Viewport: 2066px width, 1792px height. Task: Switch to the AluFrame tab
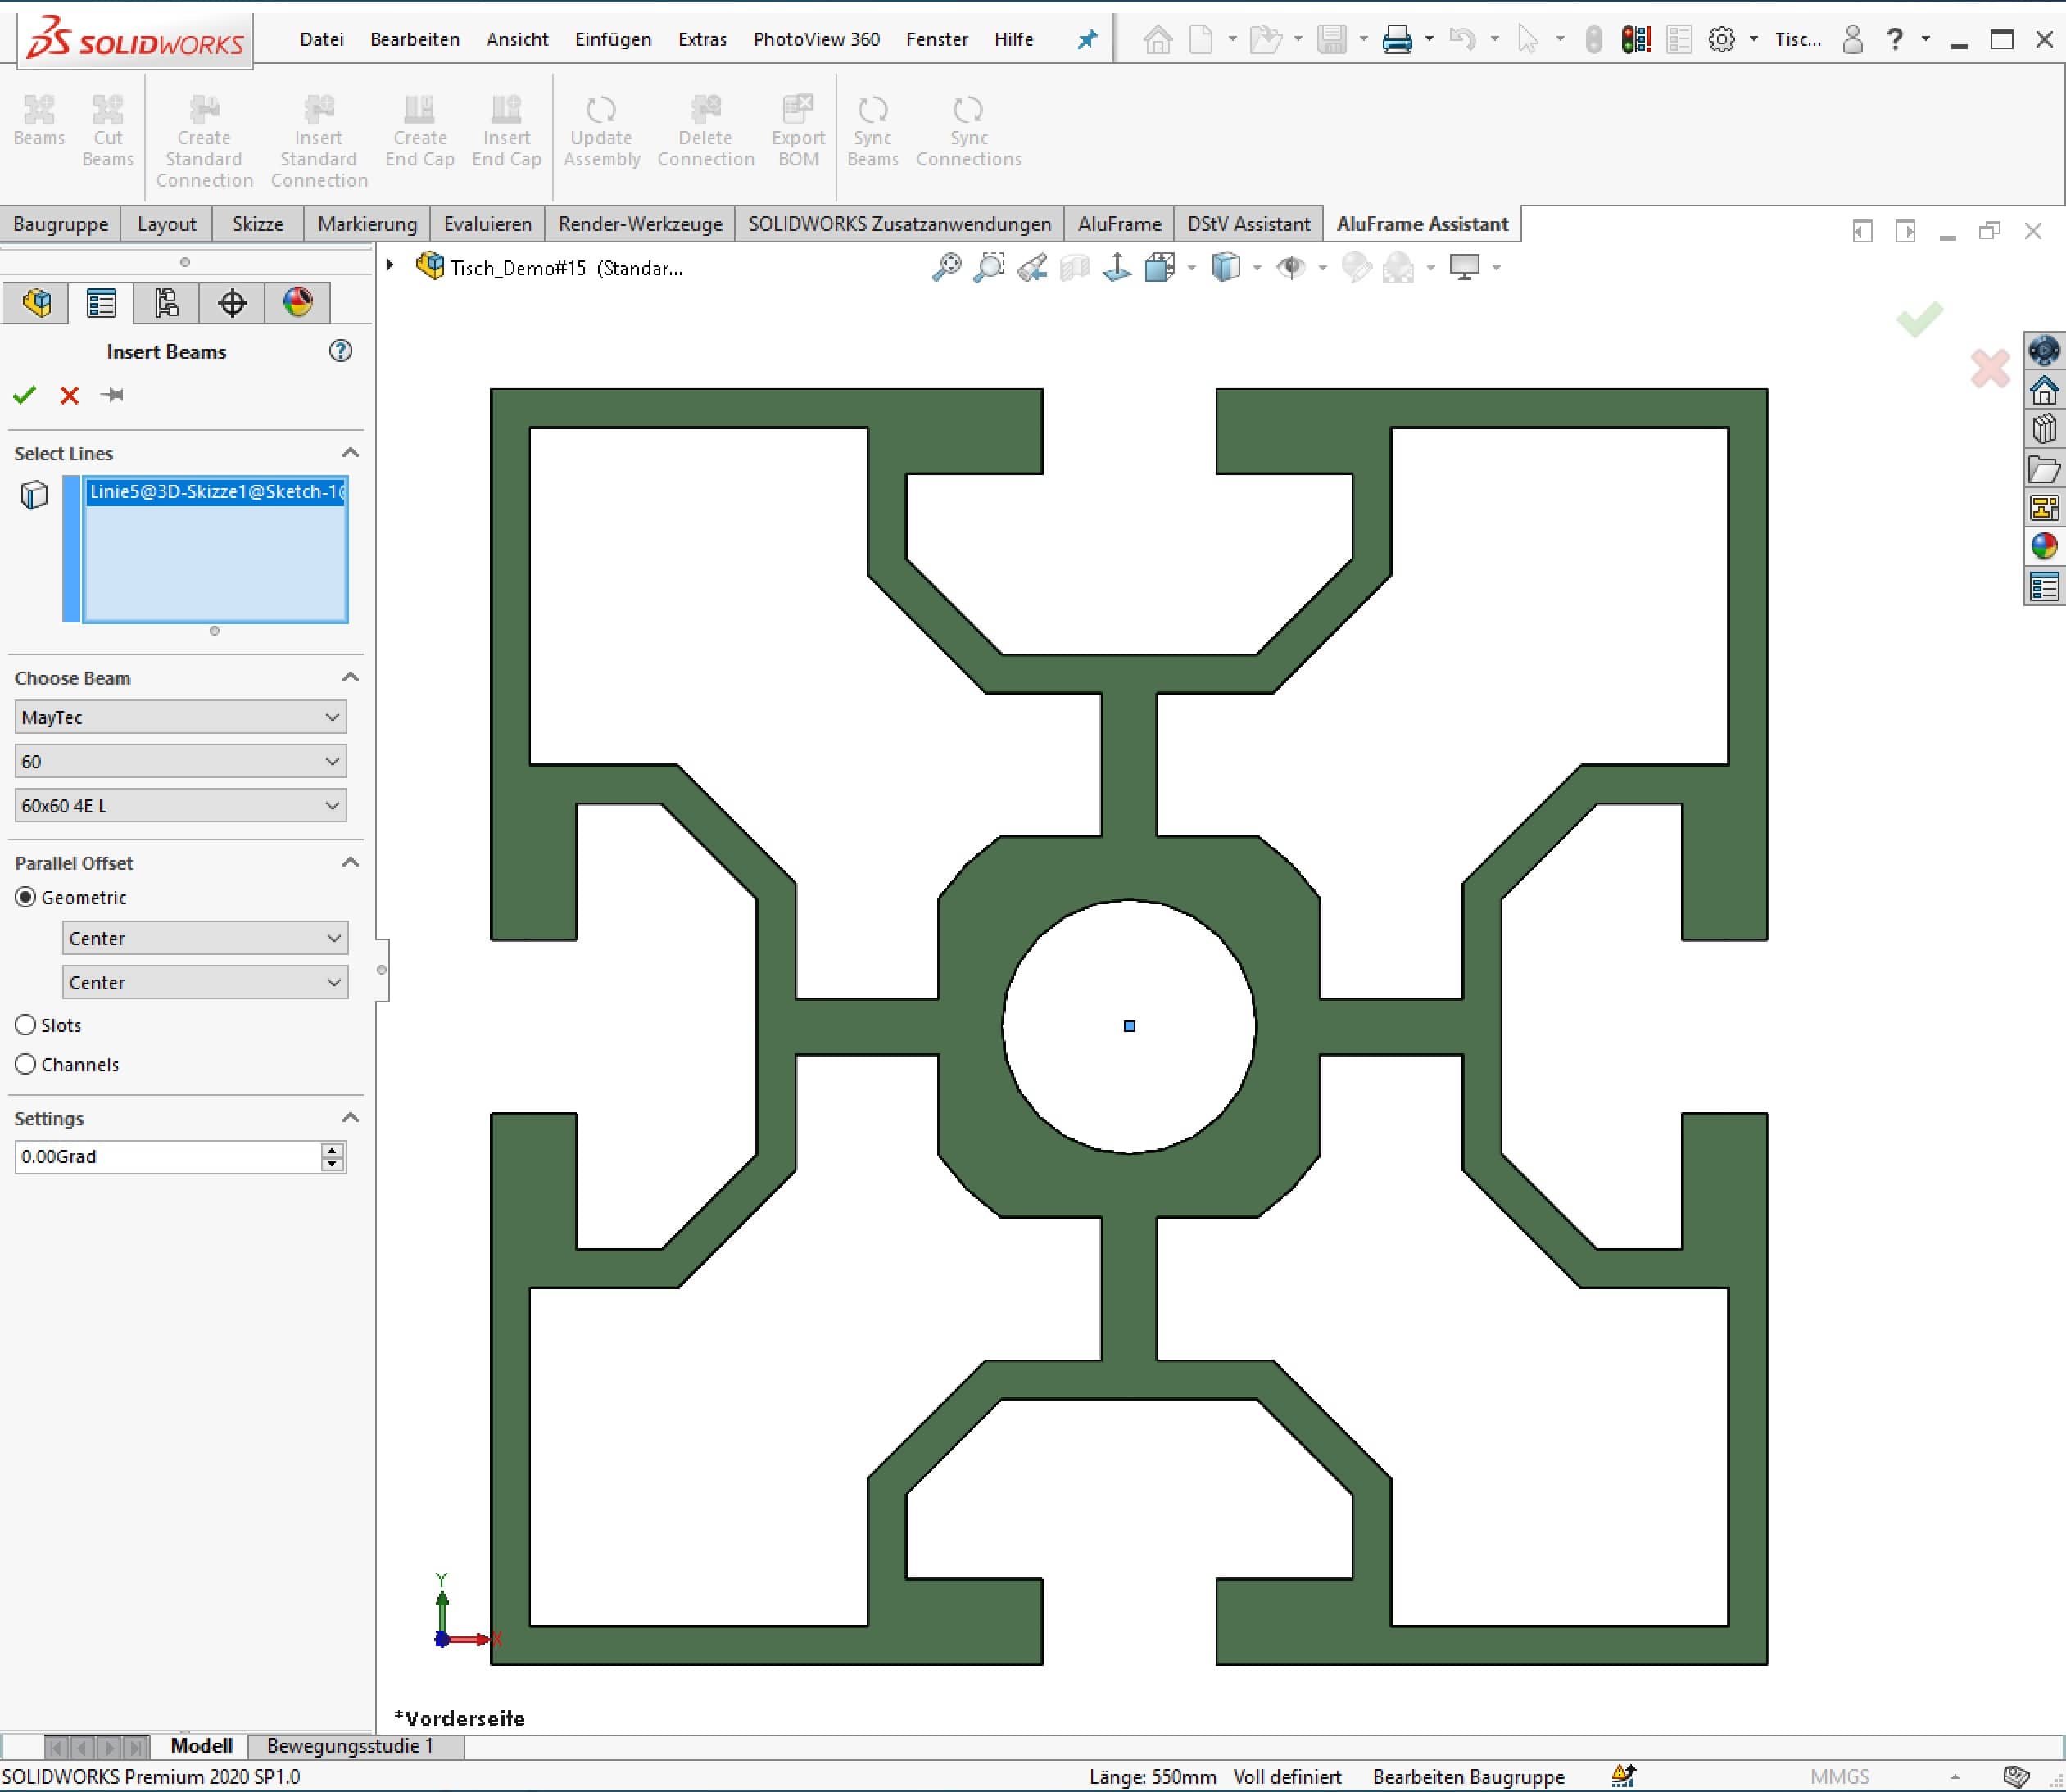click(1117, 223)
